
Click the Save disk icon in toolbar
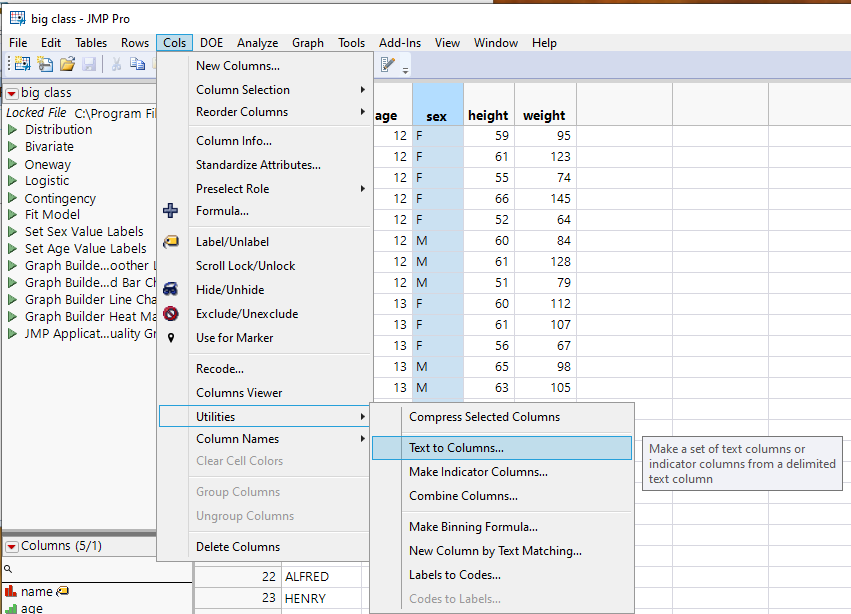pyautogui.click(x=89, y=64)
